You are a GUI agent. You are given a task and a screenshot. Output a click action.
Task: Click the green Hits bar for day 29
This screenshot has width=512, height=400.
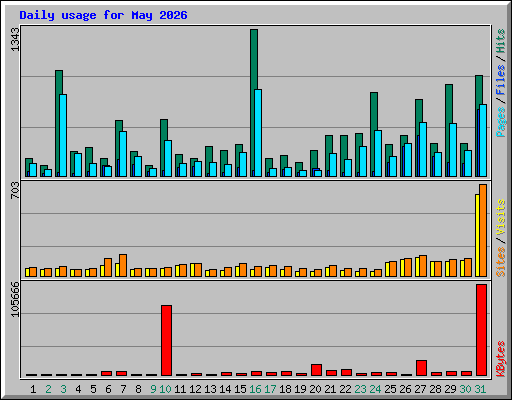(449, 104)
